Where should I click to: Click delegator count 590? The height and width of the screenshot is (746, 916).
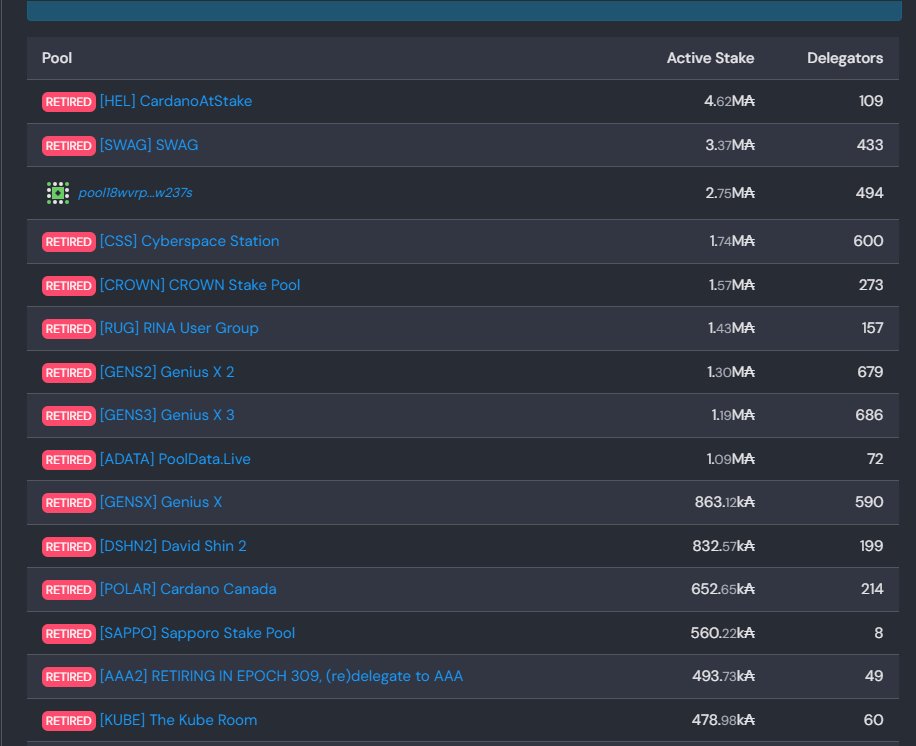[869, 502]
